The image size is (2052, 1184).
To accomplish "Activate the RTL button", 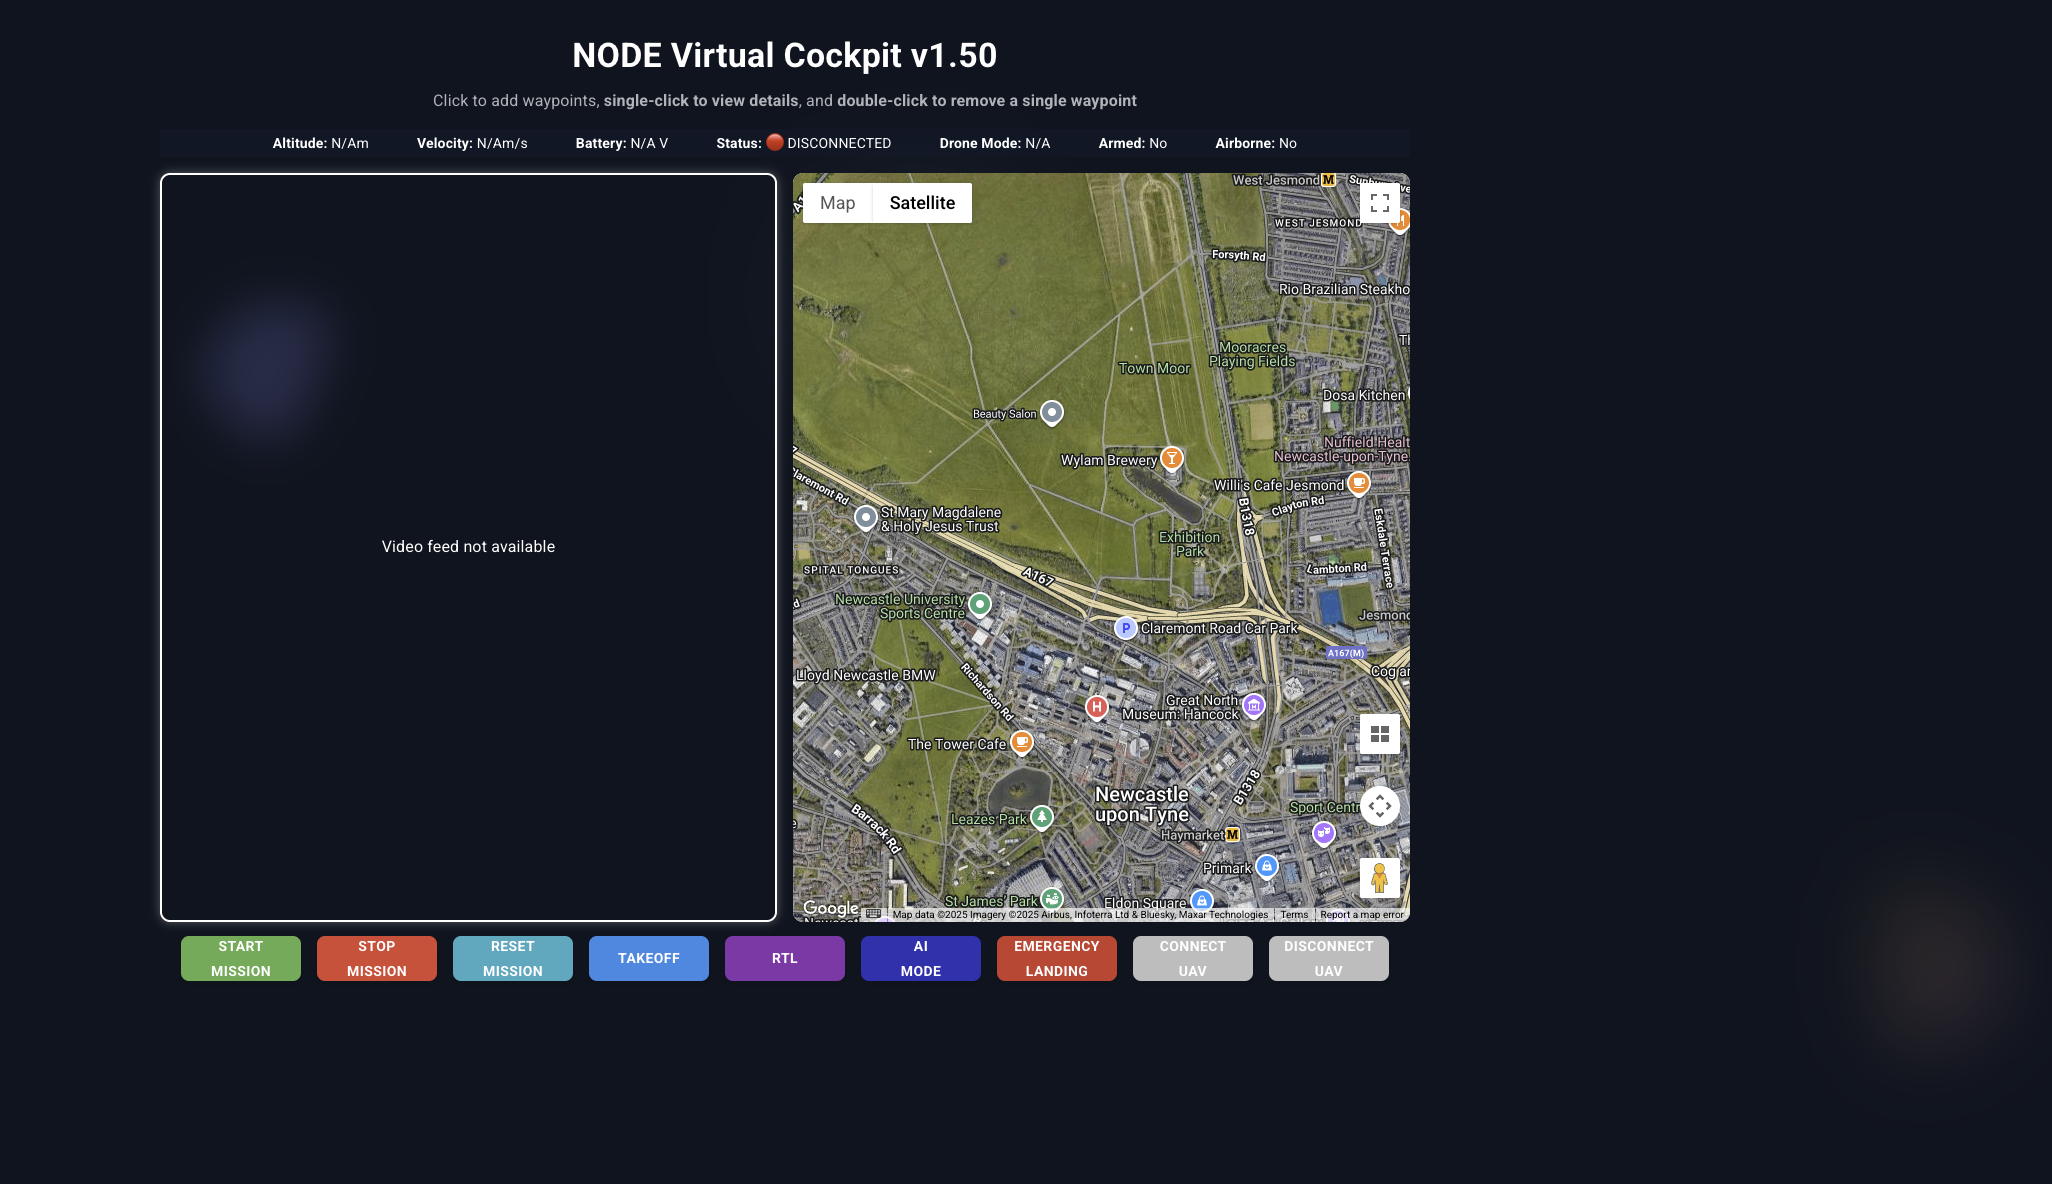I will click(x=784, y=958).
